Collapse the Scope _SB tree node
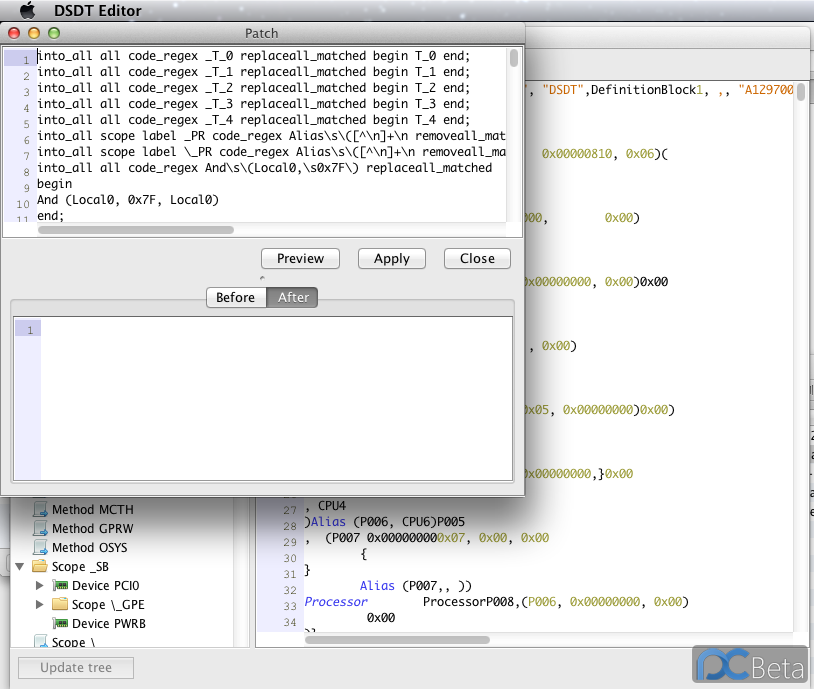Image resolution: width=814 pixels, height=689 pixels. [20, 567]
